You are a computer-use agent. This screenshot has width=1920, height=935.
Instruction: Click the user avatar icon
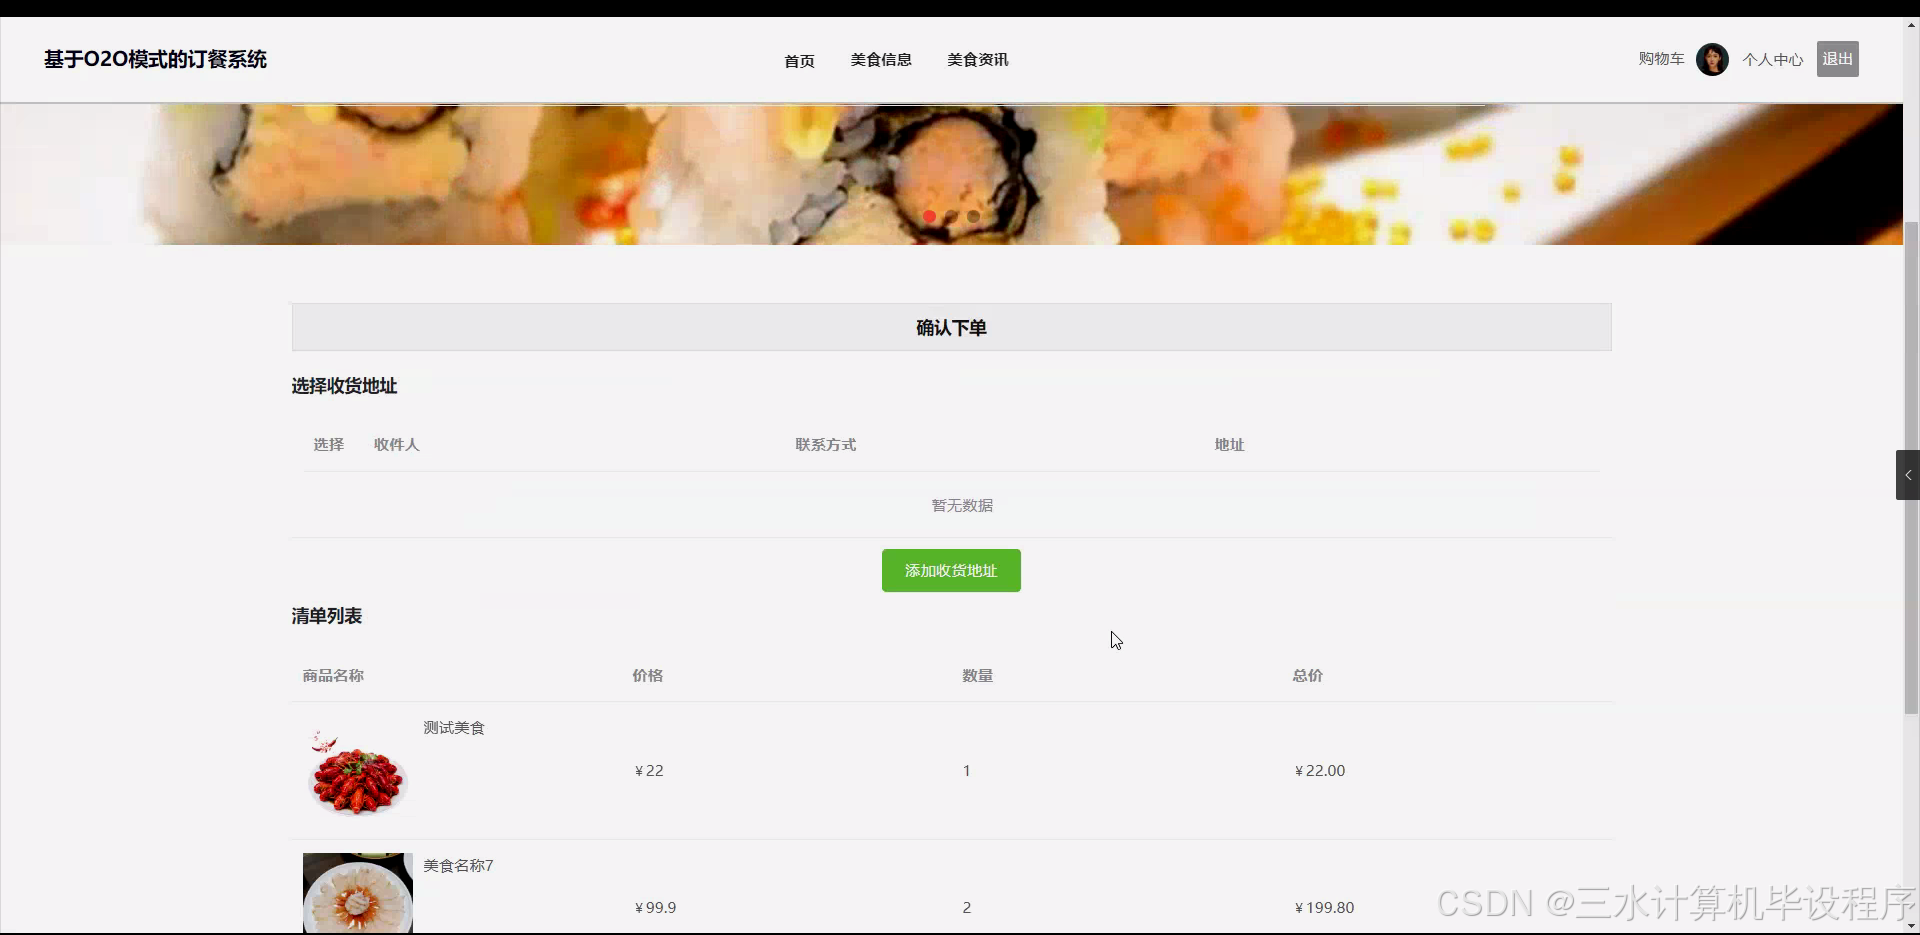(1712, 59)
